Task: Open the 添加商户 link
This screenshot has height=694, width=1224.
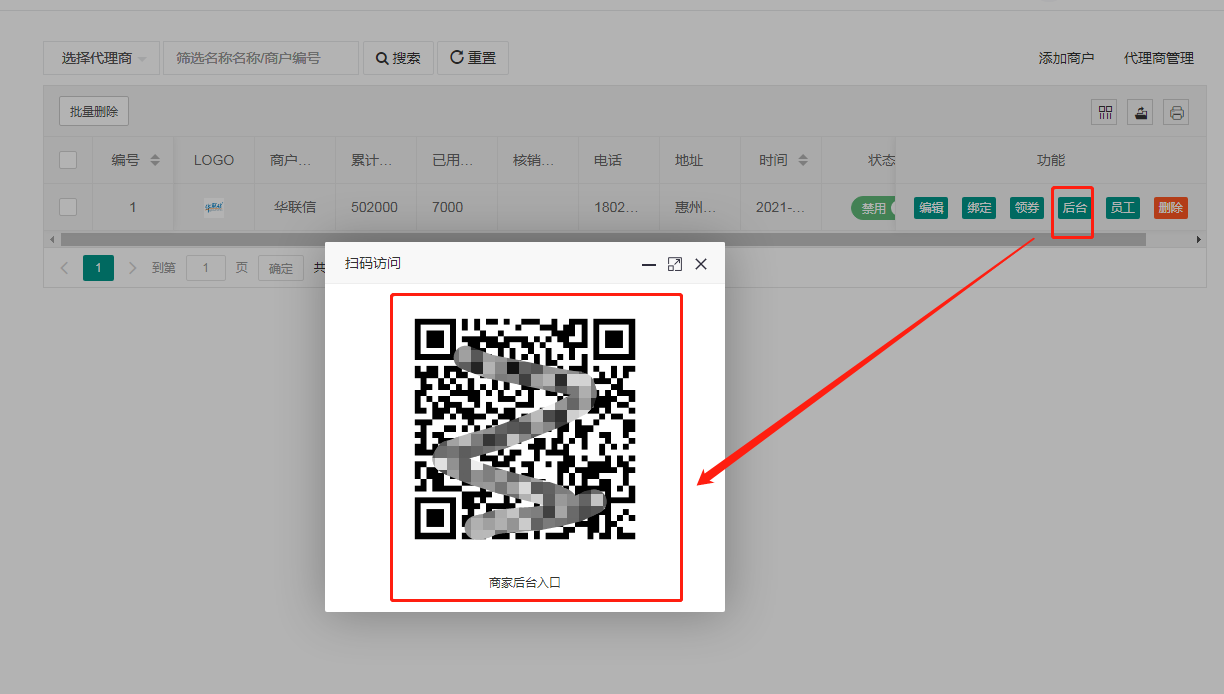Action: coord(1066,58)
